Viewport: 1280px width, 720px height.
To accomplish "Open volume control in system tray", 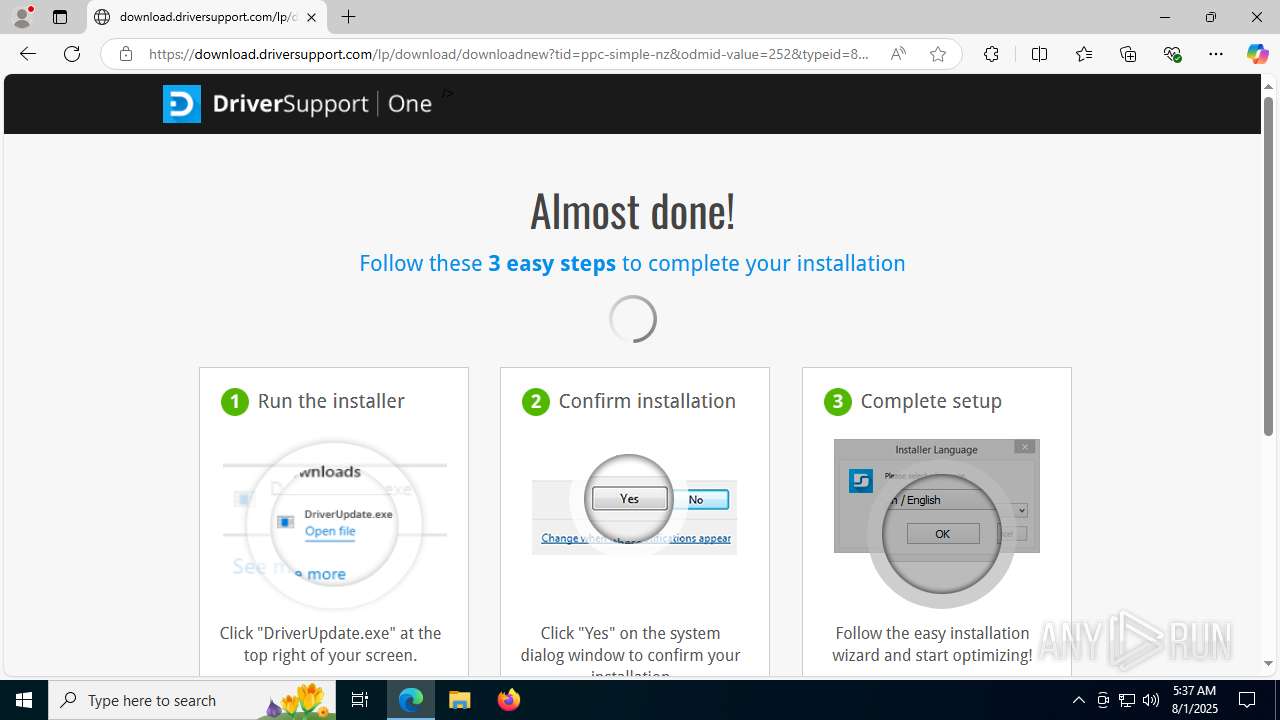I will (1151, 700).
